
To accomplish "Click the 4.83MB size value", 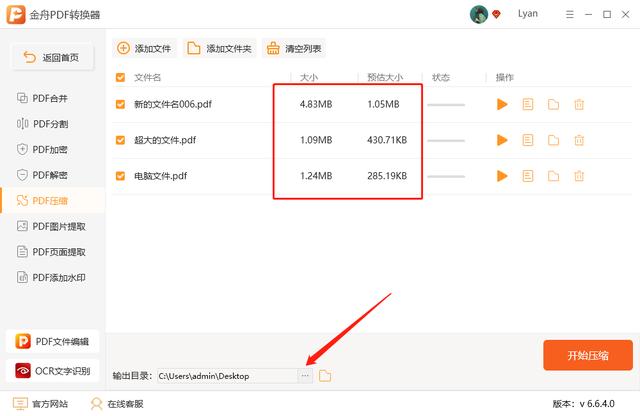I will coord(316,105).
